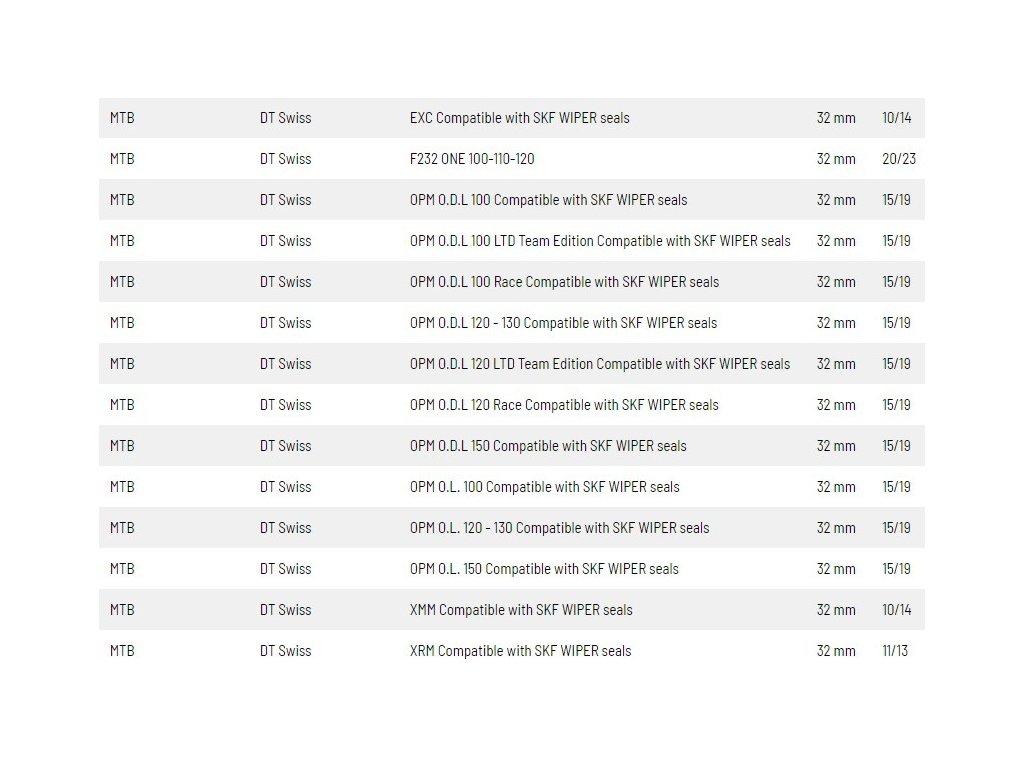Select the OPM O.D.L 100 LTD Team Edition entry

tap(600, 241)
